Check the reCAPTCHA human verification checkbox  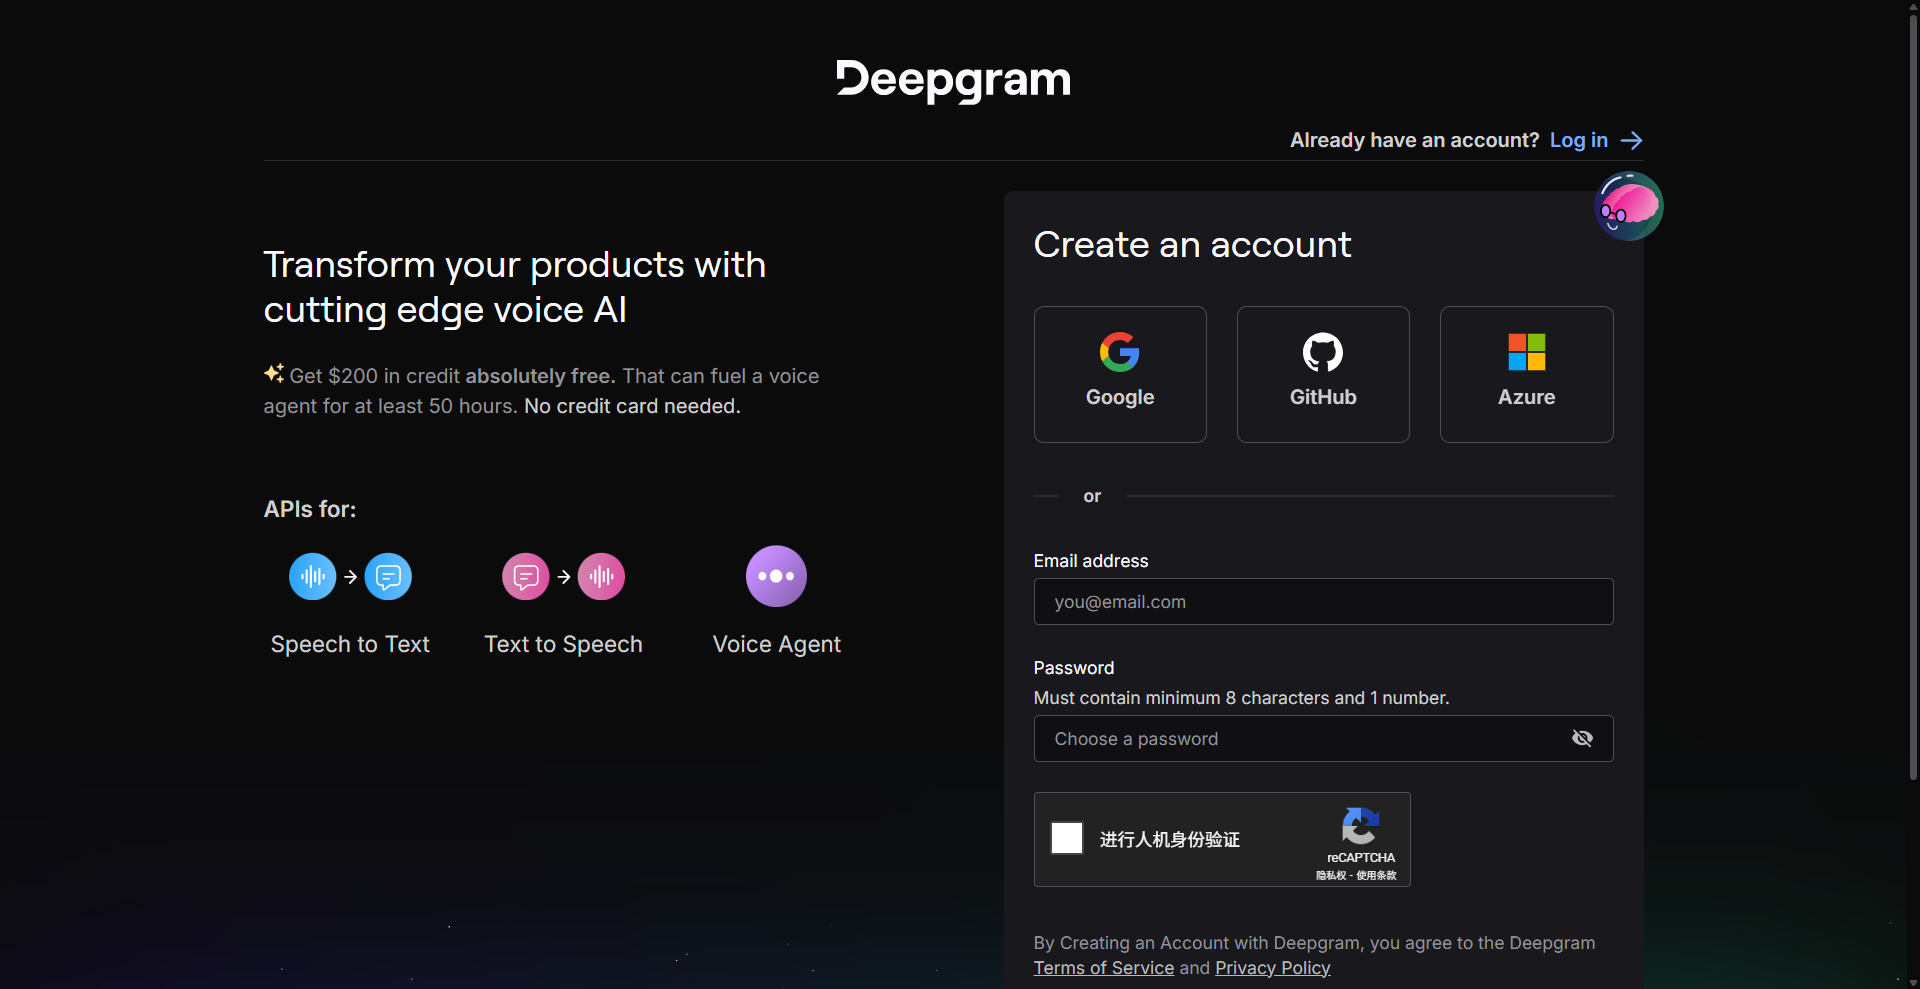(x=1067, y=839)
